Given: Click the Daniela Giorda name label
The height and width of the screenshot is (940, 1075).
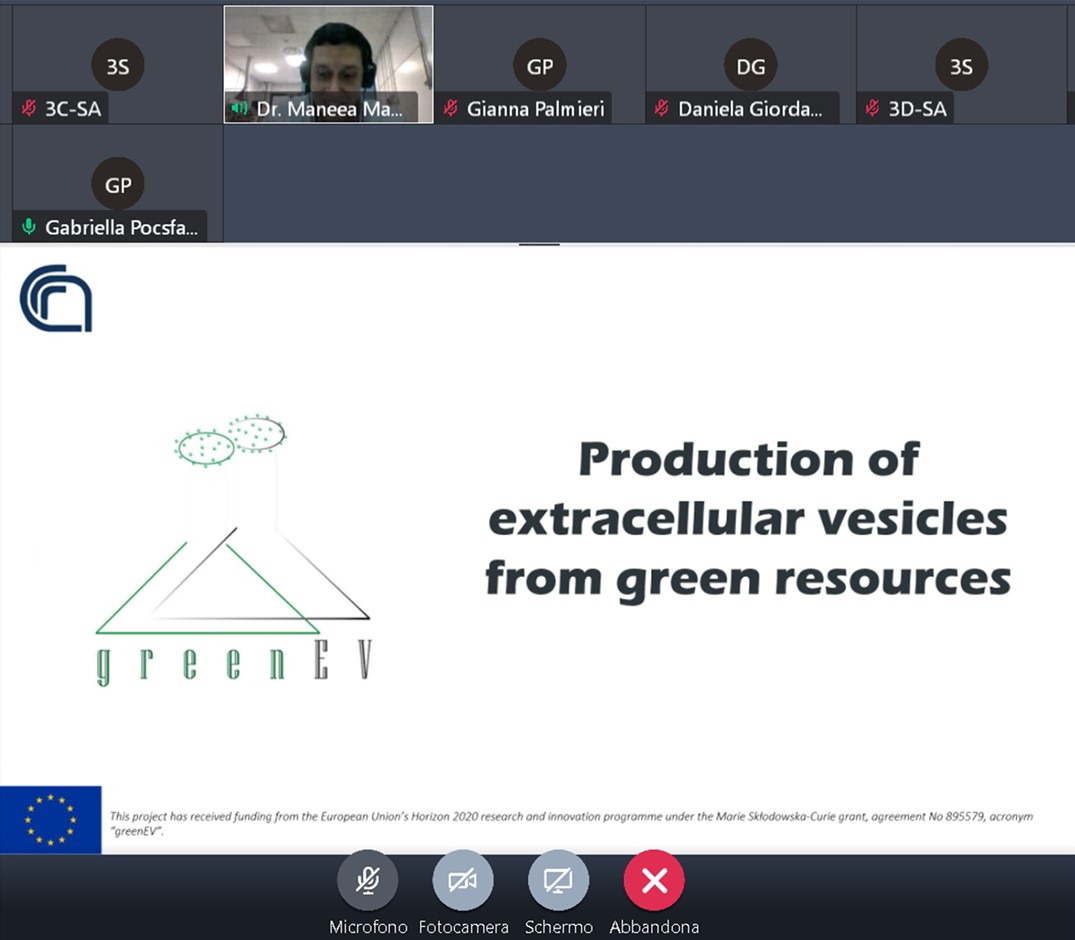Looking at the screenshot, I should (x=750, y=109).
